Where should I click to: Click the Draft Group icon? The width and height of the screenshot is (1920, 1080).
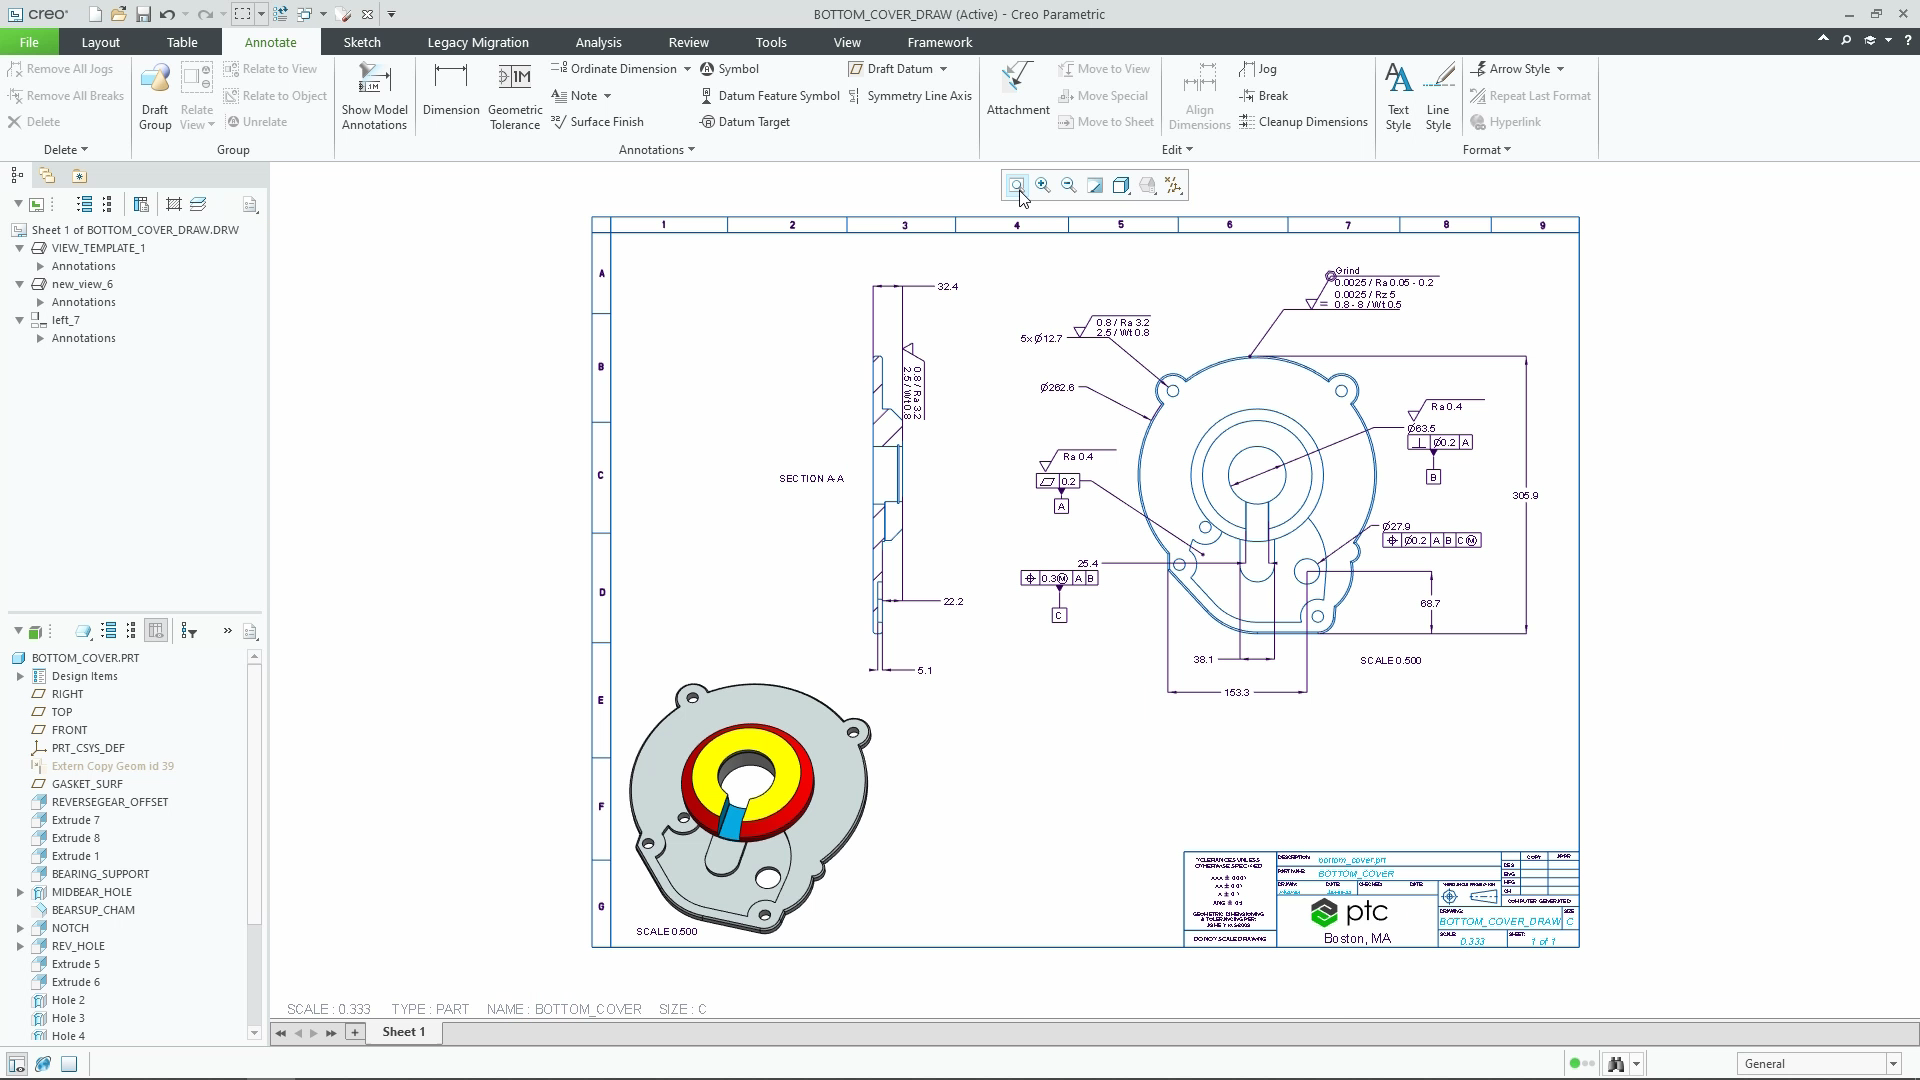pyautogui.click(x=155, y=96)
